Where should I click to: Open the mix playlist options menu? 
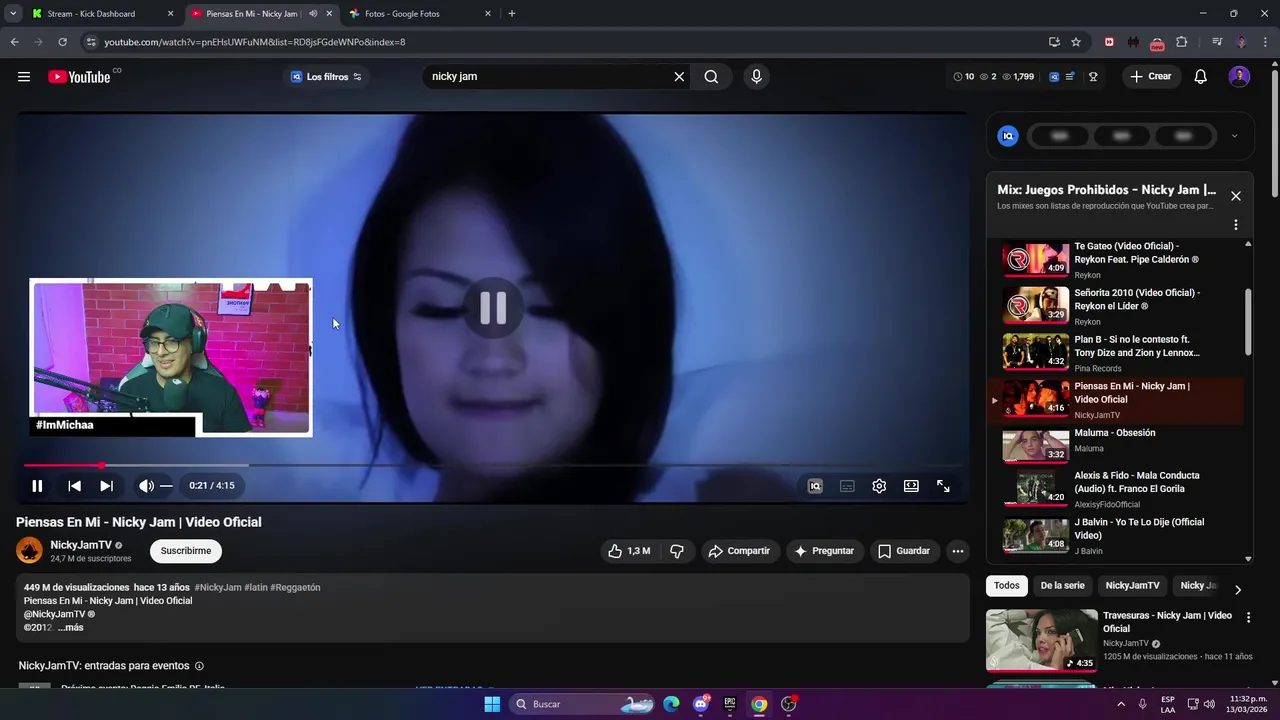[x=1236, y=225]
